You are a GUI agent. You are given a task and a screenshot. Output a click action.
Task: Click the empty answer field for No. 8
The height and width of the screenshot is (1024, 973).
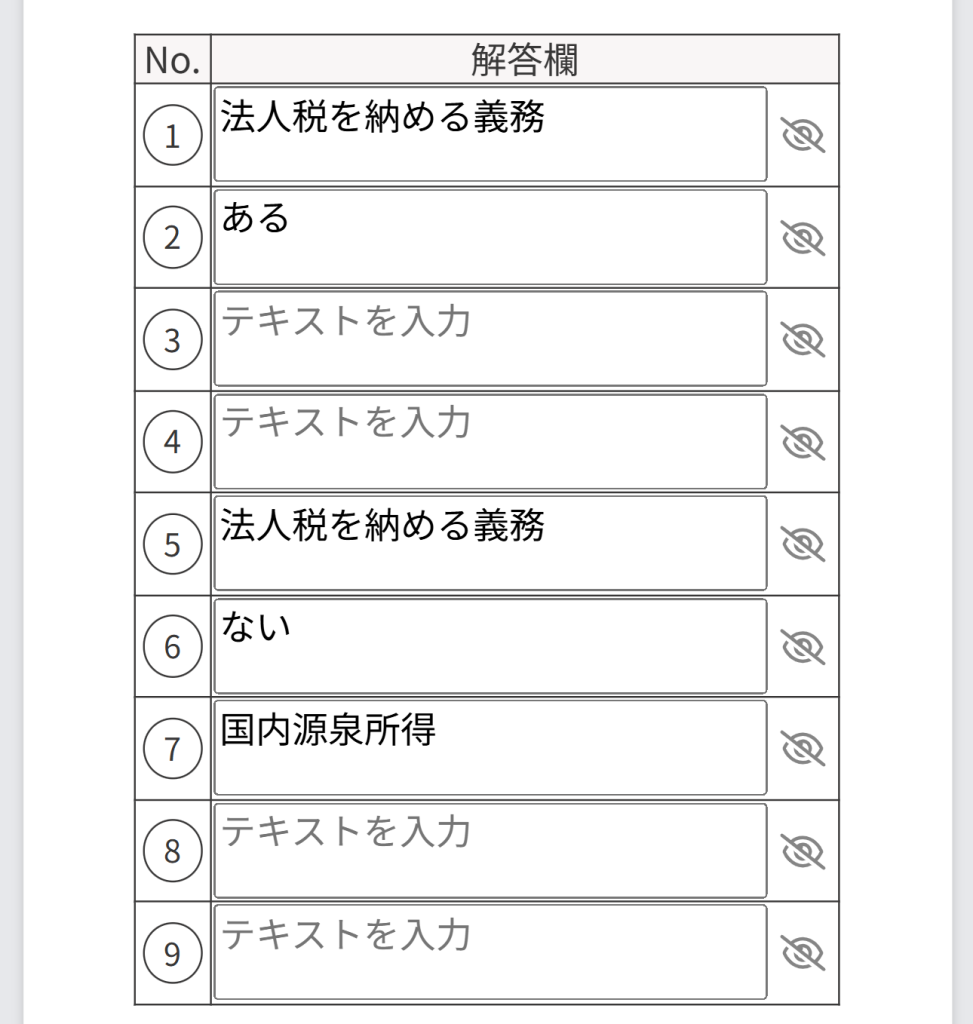point(490,850)
